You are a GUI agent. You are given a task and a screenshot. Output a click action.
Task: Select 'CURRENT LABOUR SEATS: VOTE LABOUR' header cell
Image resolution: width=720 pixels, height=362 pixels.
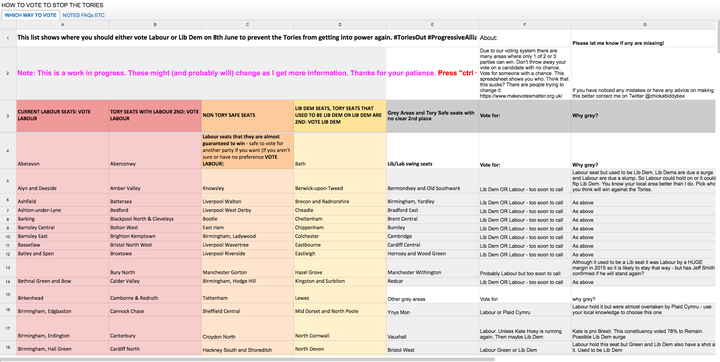[62, 116]
